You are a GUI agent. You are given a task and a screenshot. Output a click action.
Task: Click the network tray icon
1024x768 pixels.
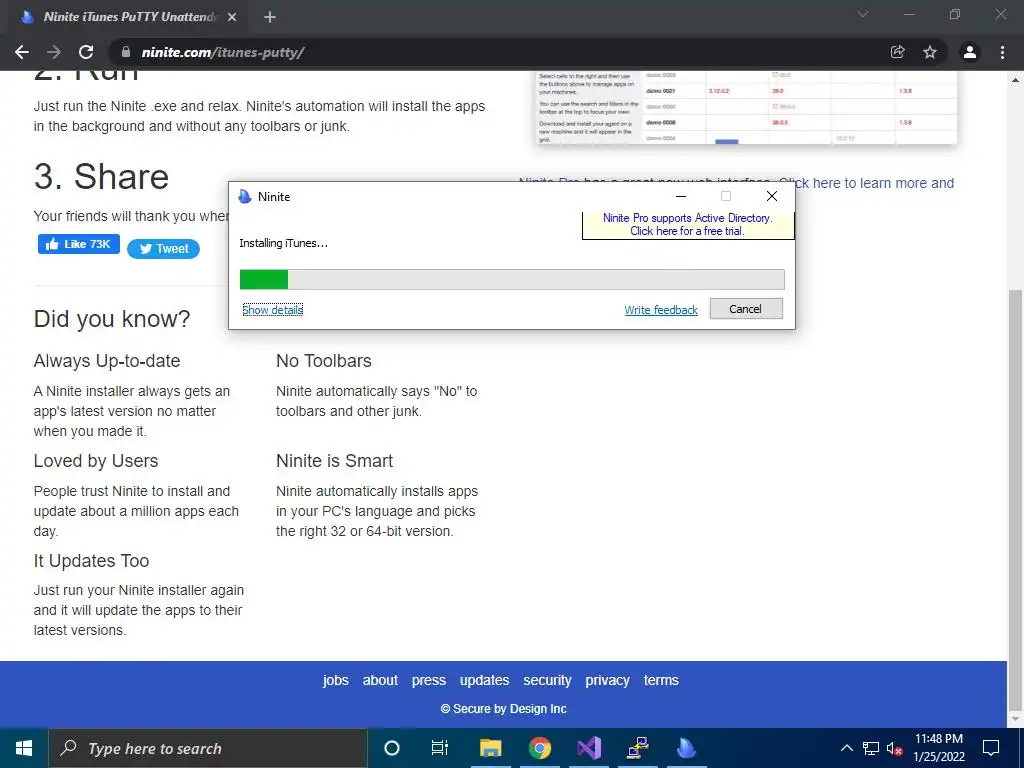coord(871,748)
